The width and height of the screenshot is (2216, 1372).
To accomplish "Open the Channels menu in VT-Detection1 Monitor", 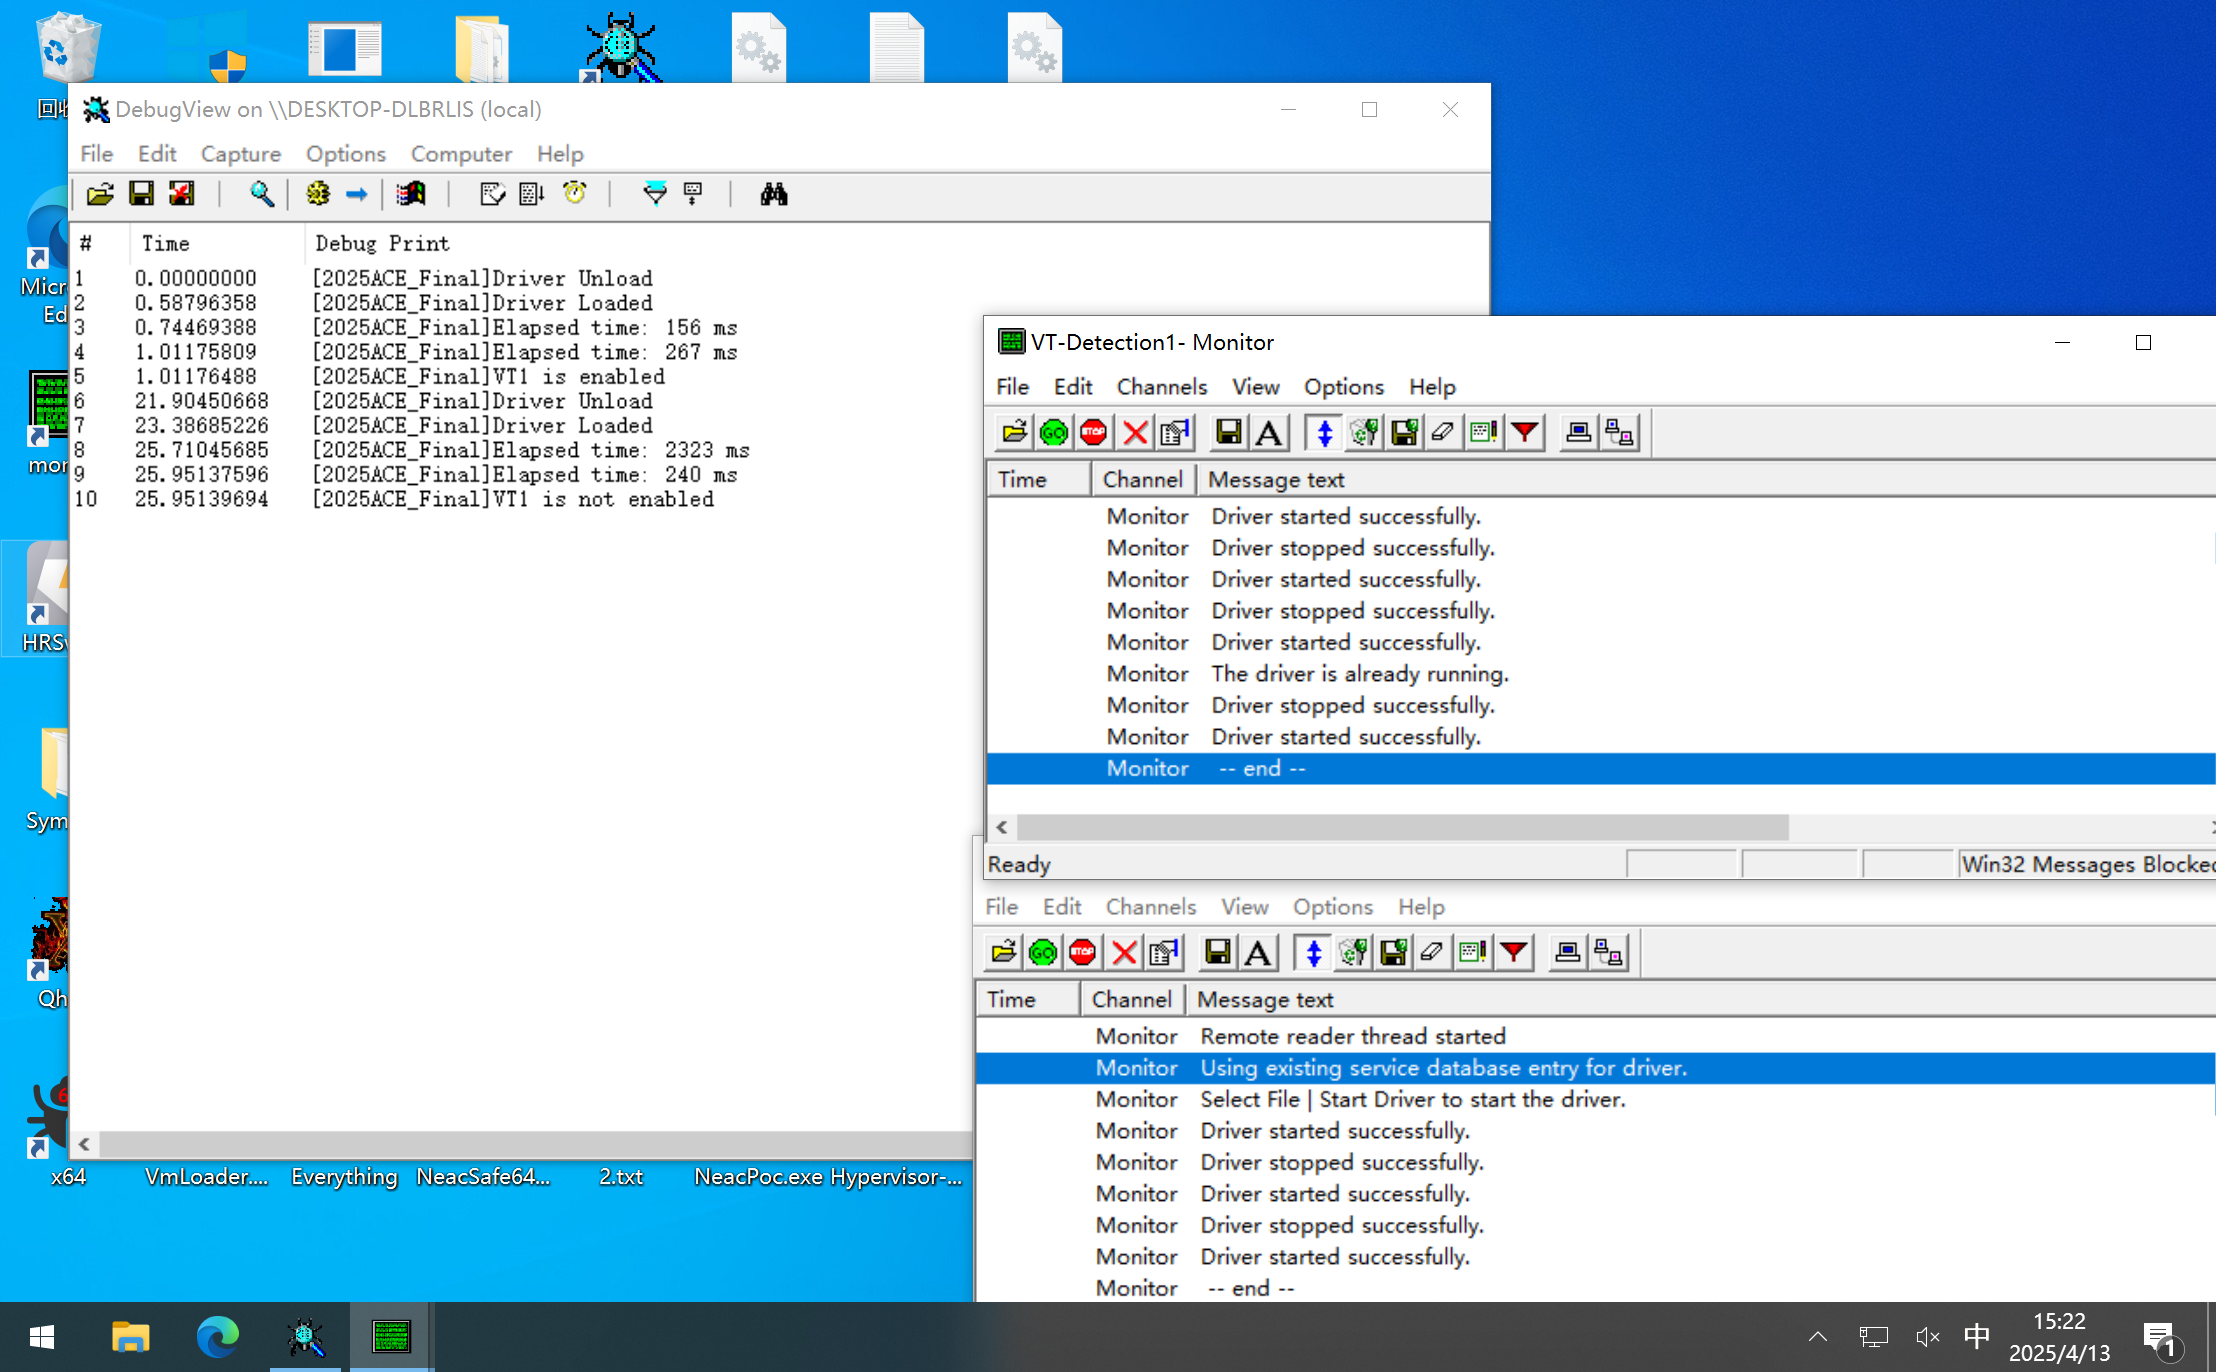I will pos(1161,387).
